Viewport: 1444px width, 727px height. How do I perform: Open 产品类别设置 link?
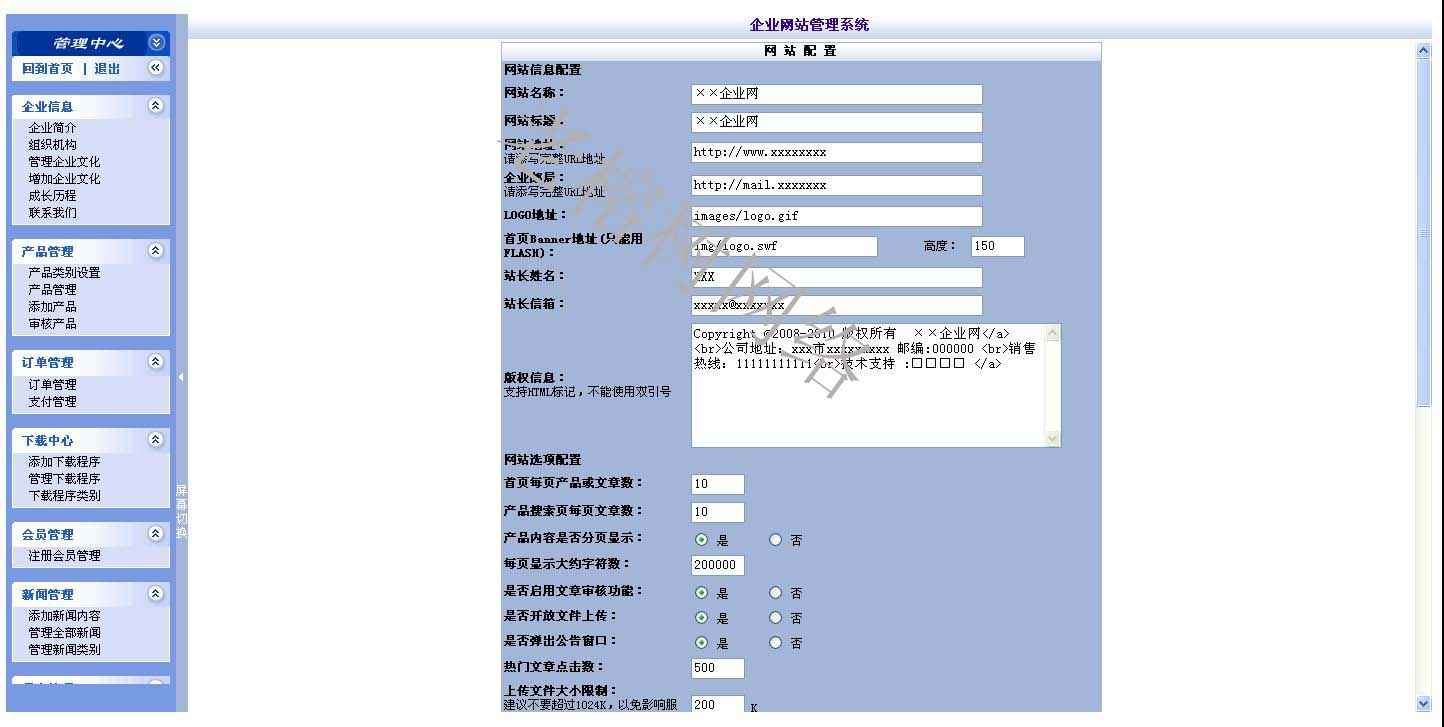(x=64, y=273)
